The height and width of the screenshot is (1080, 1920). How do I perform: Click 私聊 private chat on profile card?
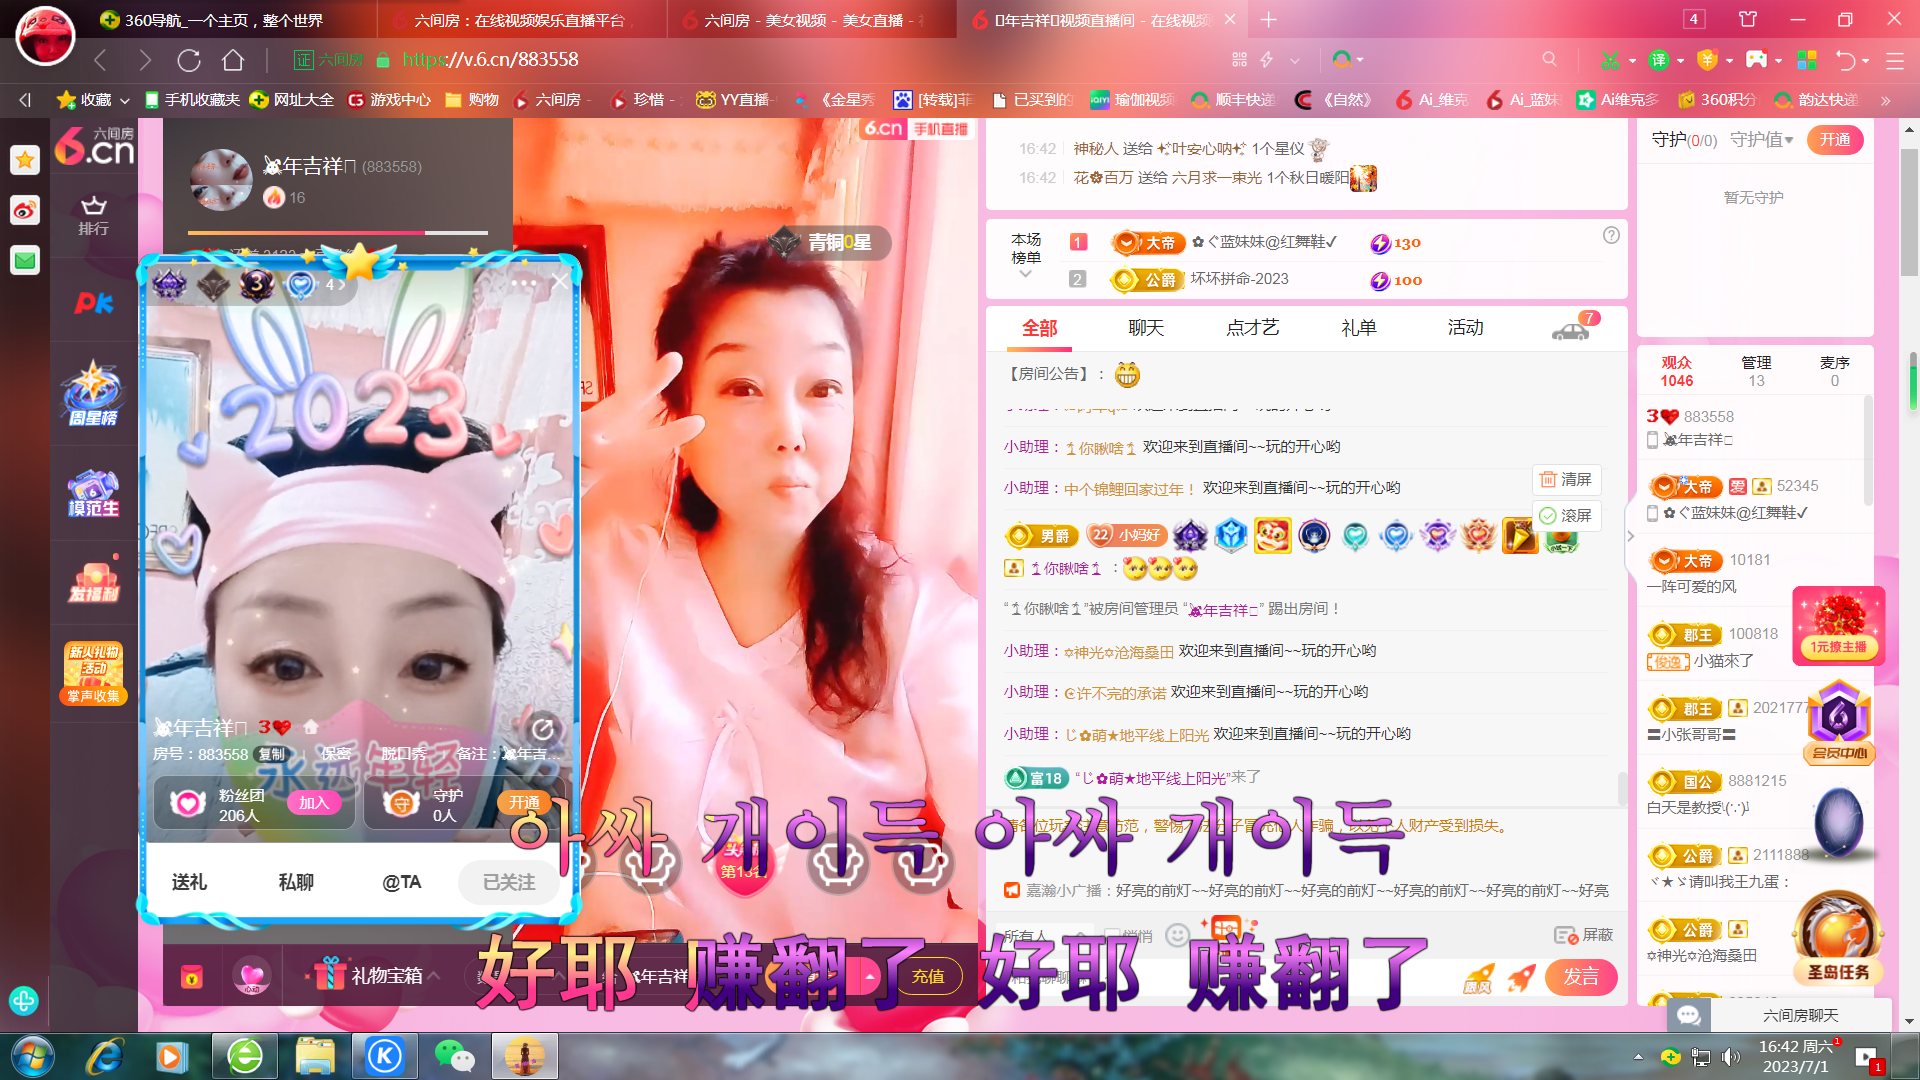tap(296, 882)
